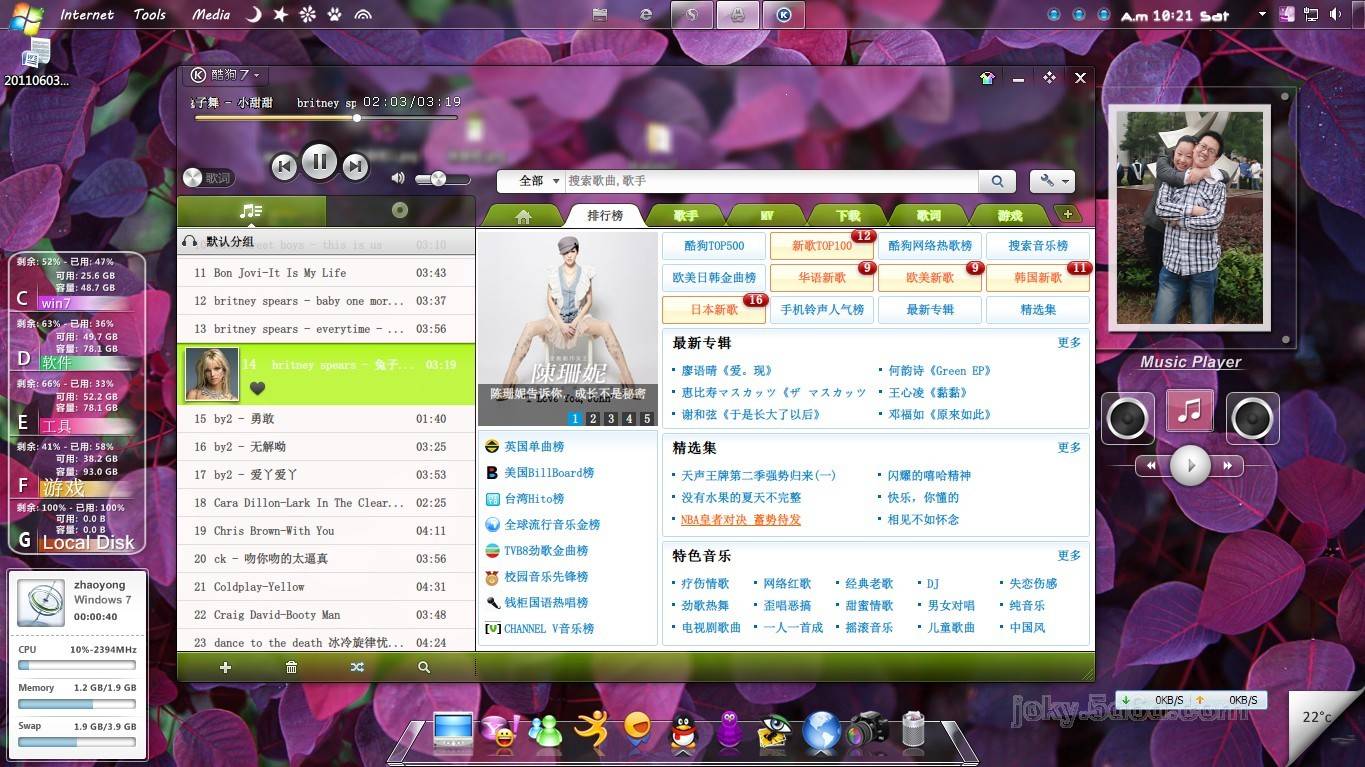Open 英国单曲榜 chart

534,447
